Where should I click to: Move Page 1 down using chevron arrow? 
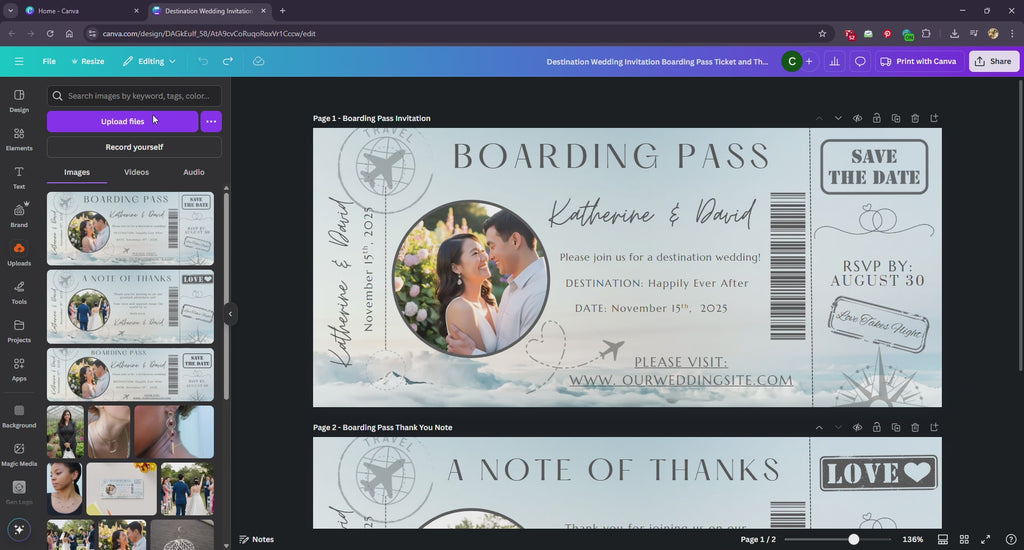click(x=838, y=118)
